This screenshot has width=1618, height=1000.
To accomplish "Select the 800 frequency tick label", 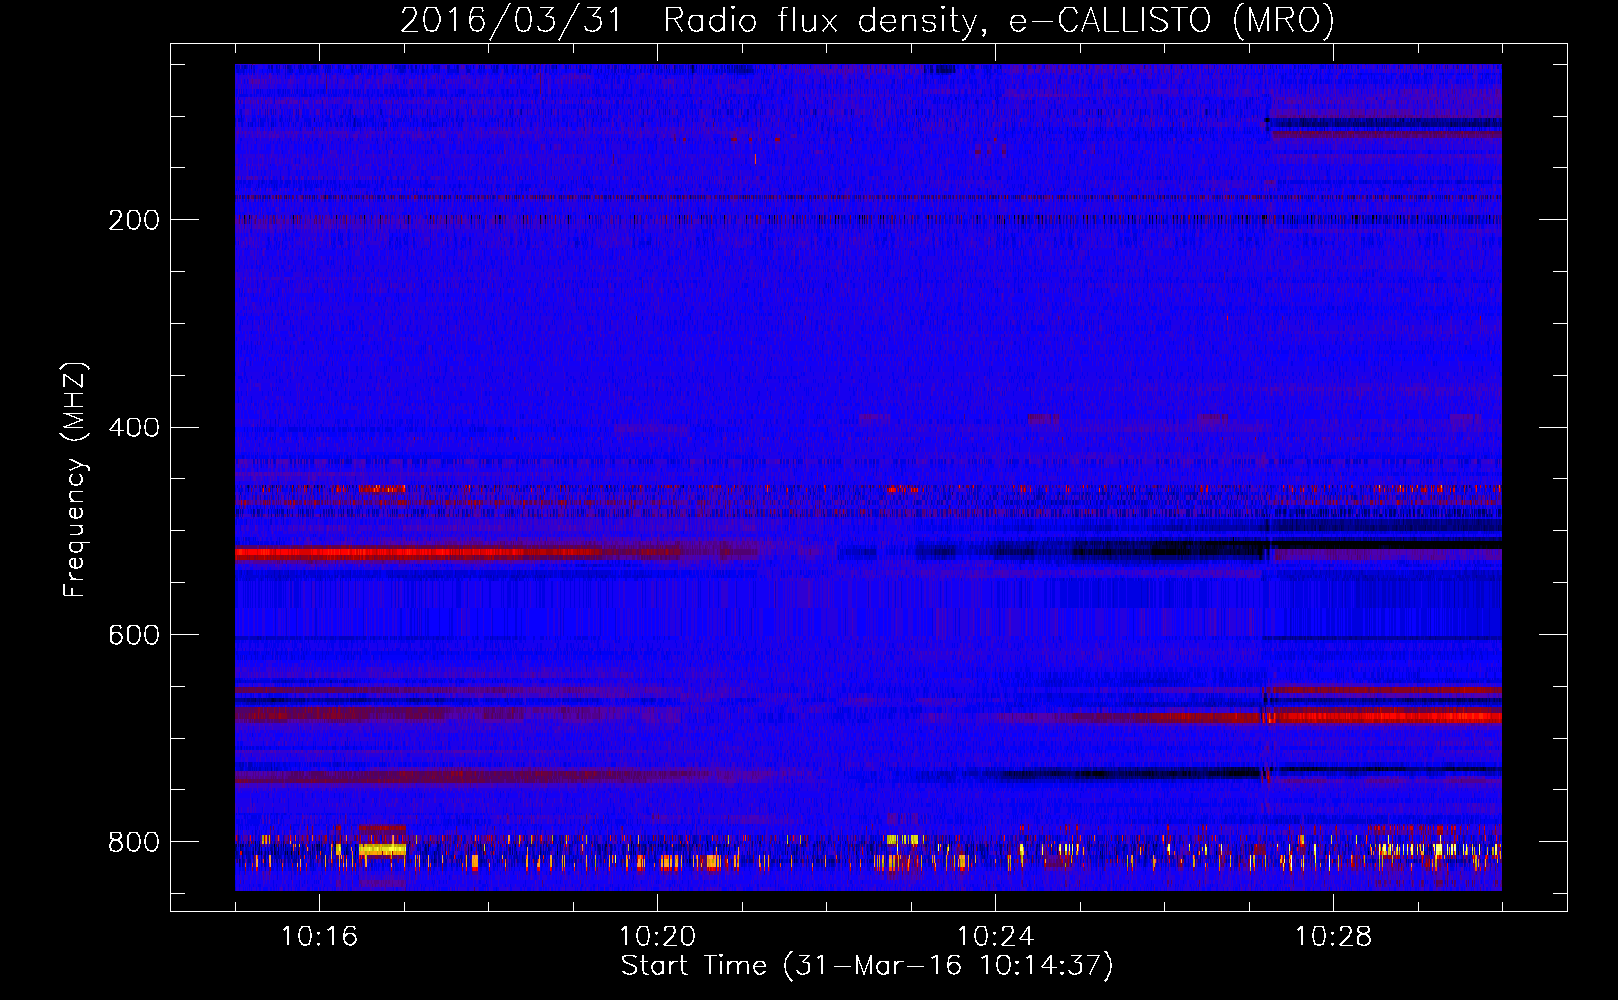I will tap(134, 843).
